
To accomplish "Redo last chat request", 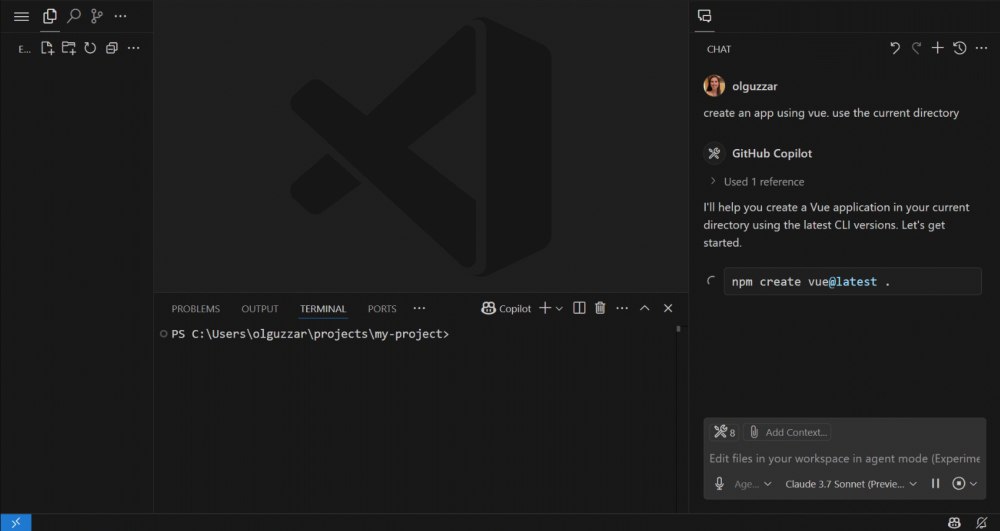I will click(x=916, y=48).
